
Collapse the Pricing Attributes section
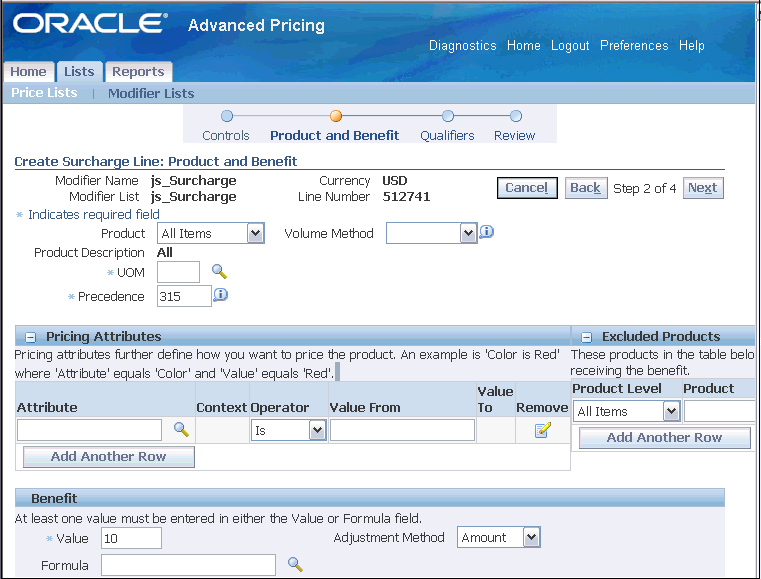(31, 337)
